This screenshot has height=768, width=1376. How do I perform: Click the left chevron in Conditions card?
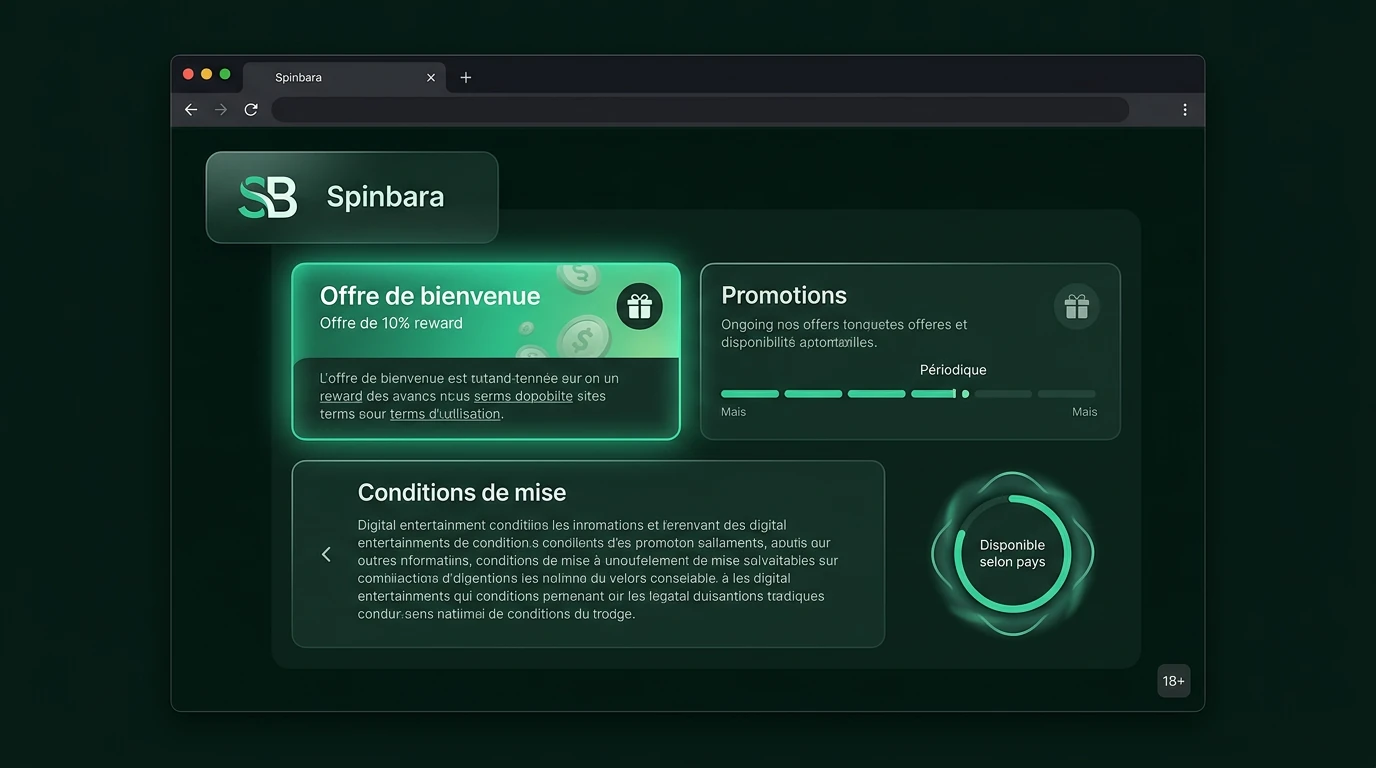326,554
